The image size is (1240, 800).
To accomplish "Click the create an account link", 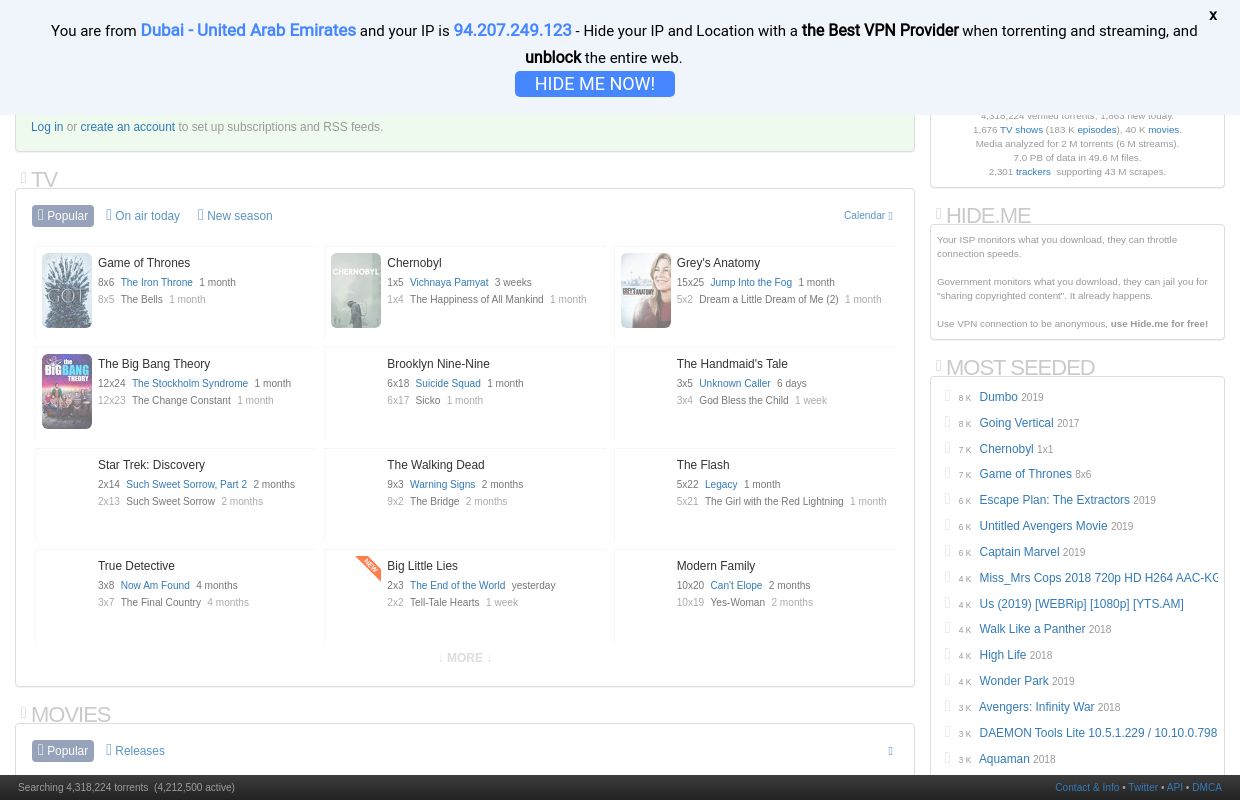I will click(128, 127).
